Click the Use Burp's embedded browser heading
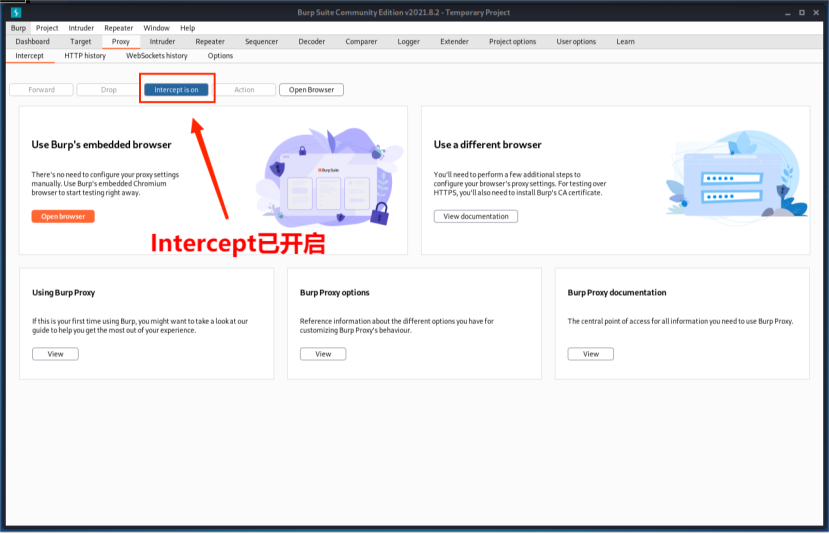This screenshot has height=534, width=829. 102,145
